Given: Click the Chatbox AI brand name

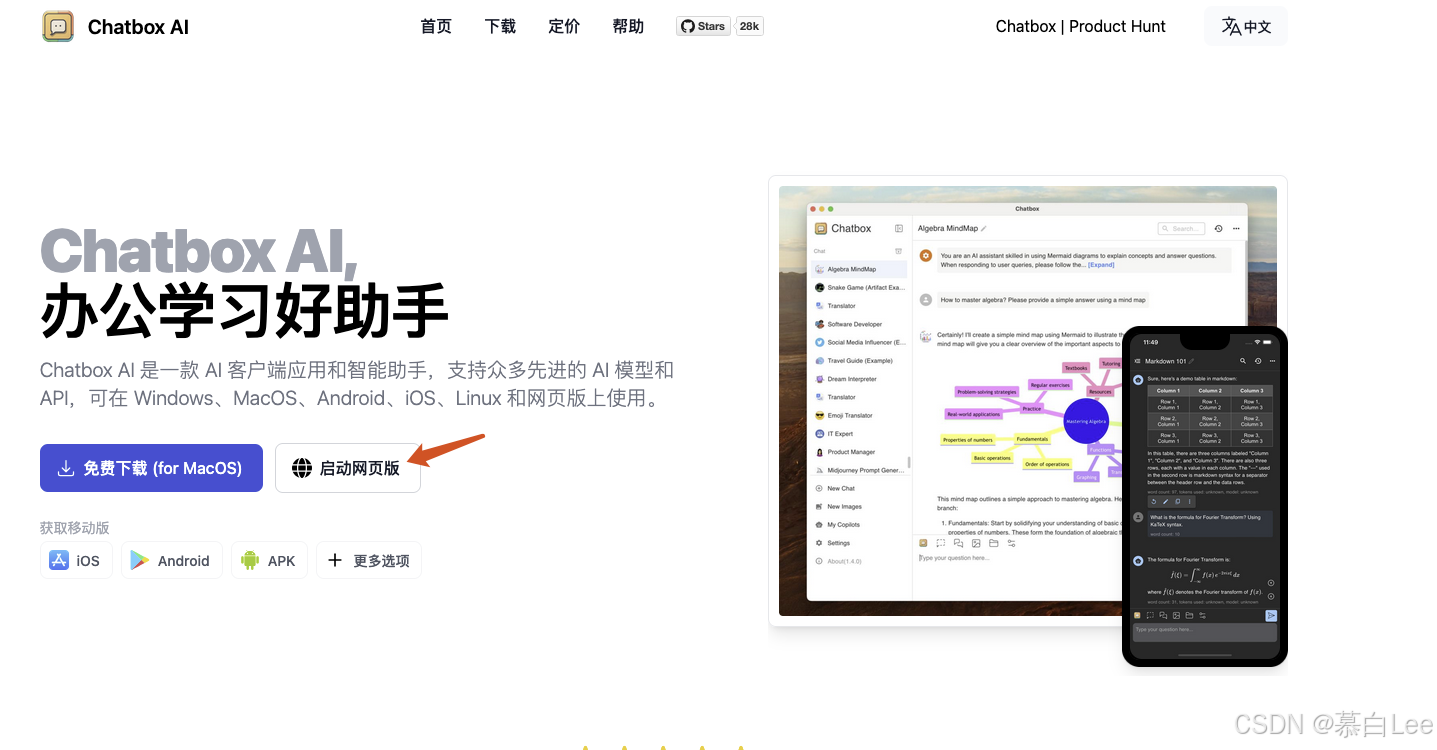Looking at the screenshot, I should tap(138, 27).
